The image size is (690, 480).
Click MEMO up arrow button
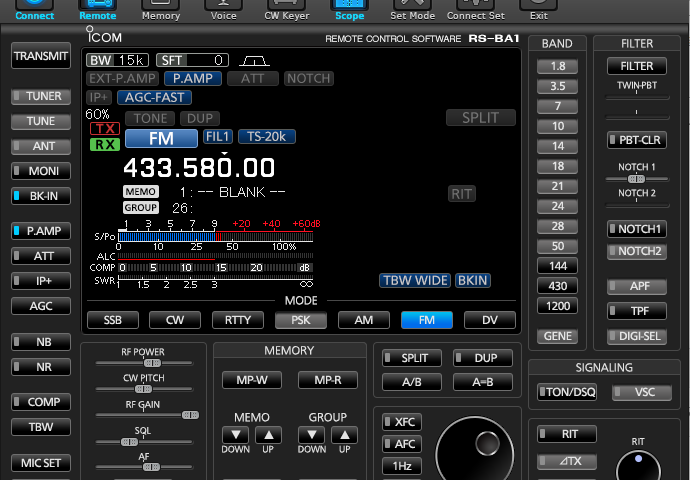coord(268,435)
